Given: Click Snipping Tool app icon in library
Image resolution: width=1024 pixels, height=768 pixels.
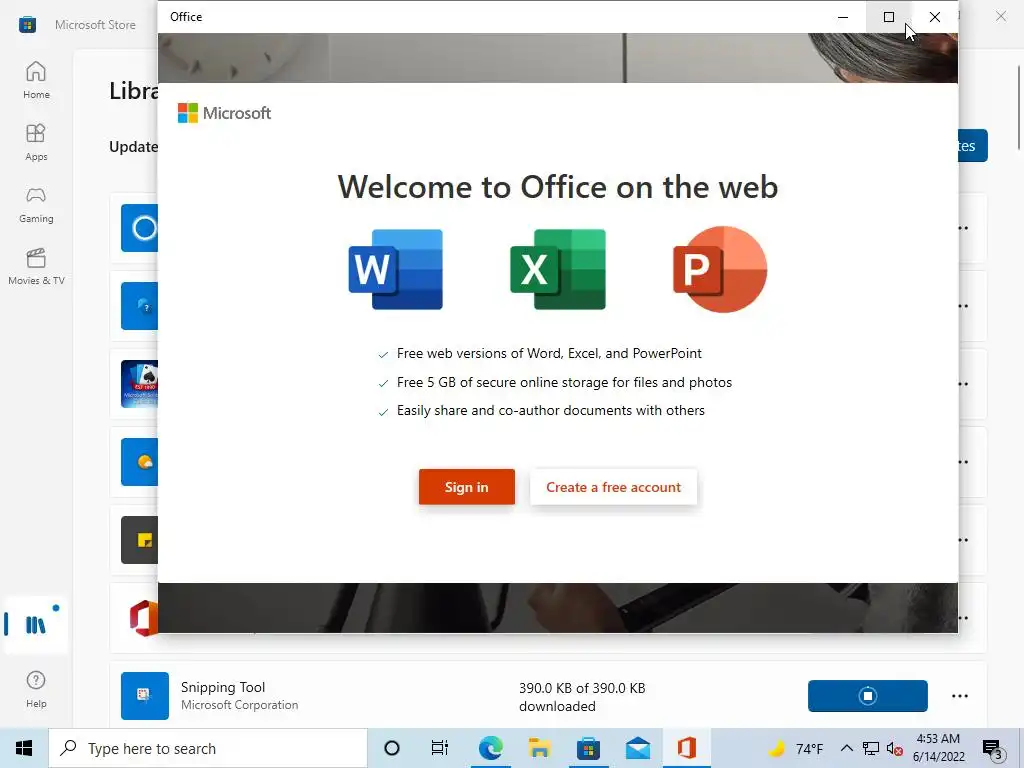Looking at the screenshot, I should point(145,696).
